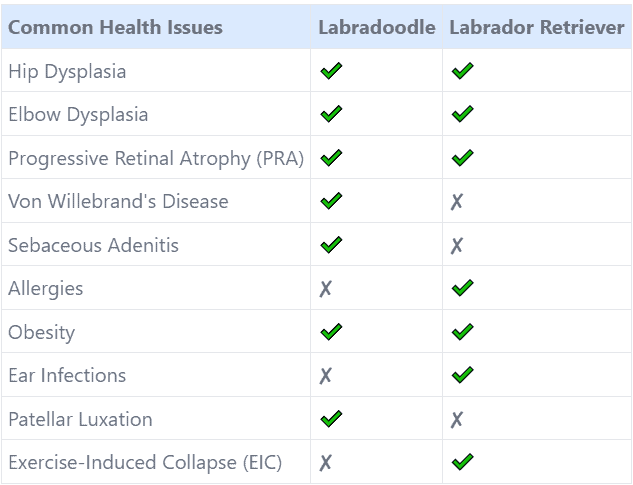The height and width of the screenshot is (485, 633).
Task: Click the Labrador Retriever Elbow Dysplasia checkmark
Action: (x=463, y=114)
